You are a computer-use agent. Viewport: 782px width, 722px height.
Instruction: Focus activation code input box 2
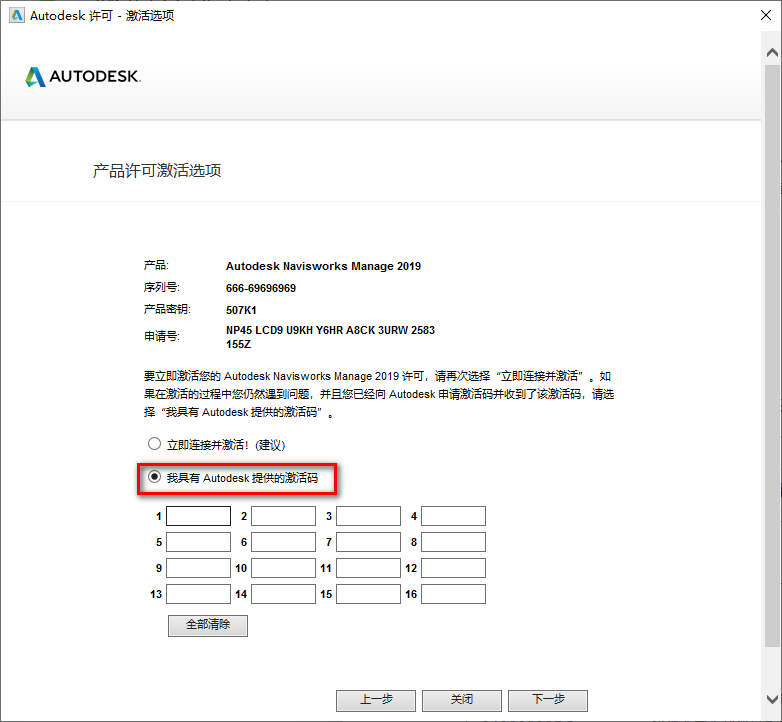pos(283,516)
